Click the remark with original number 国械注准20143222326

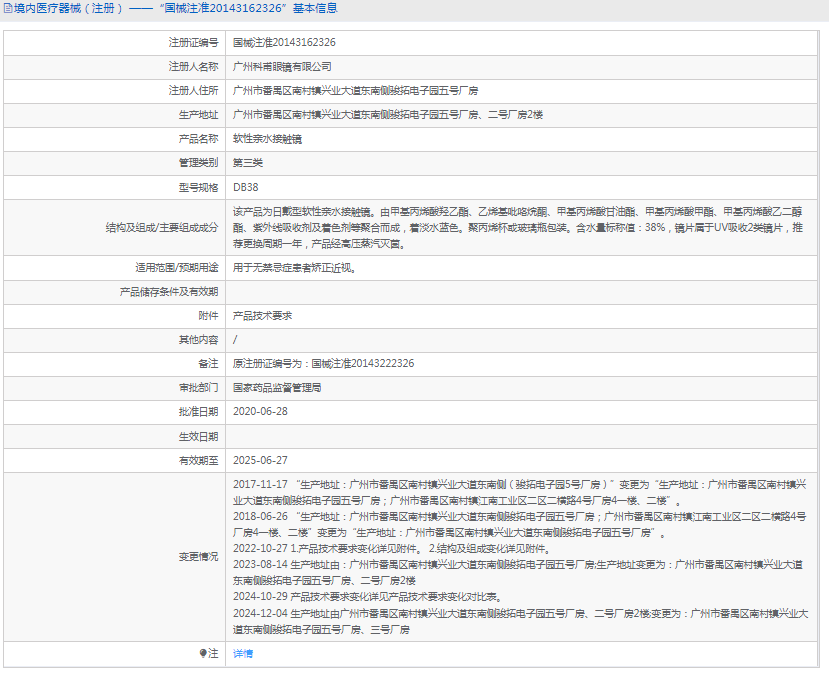tap(323, 363)
